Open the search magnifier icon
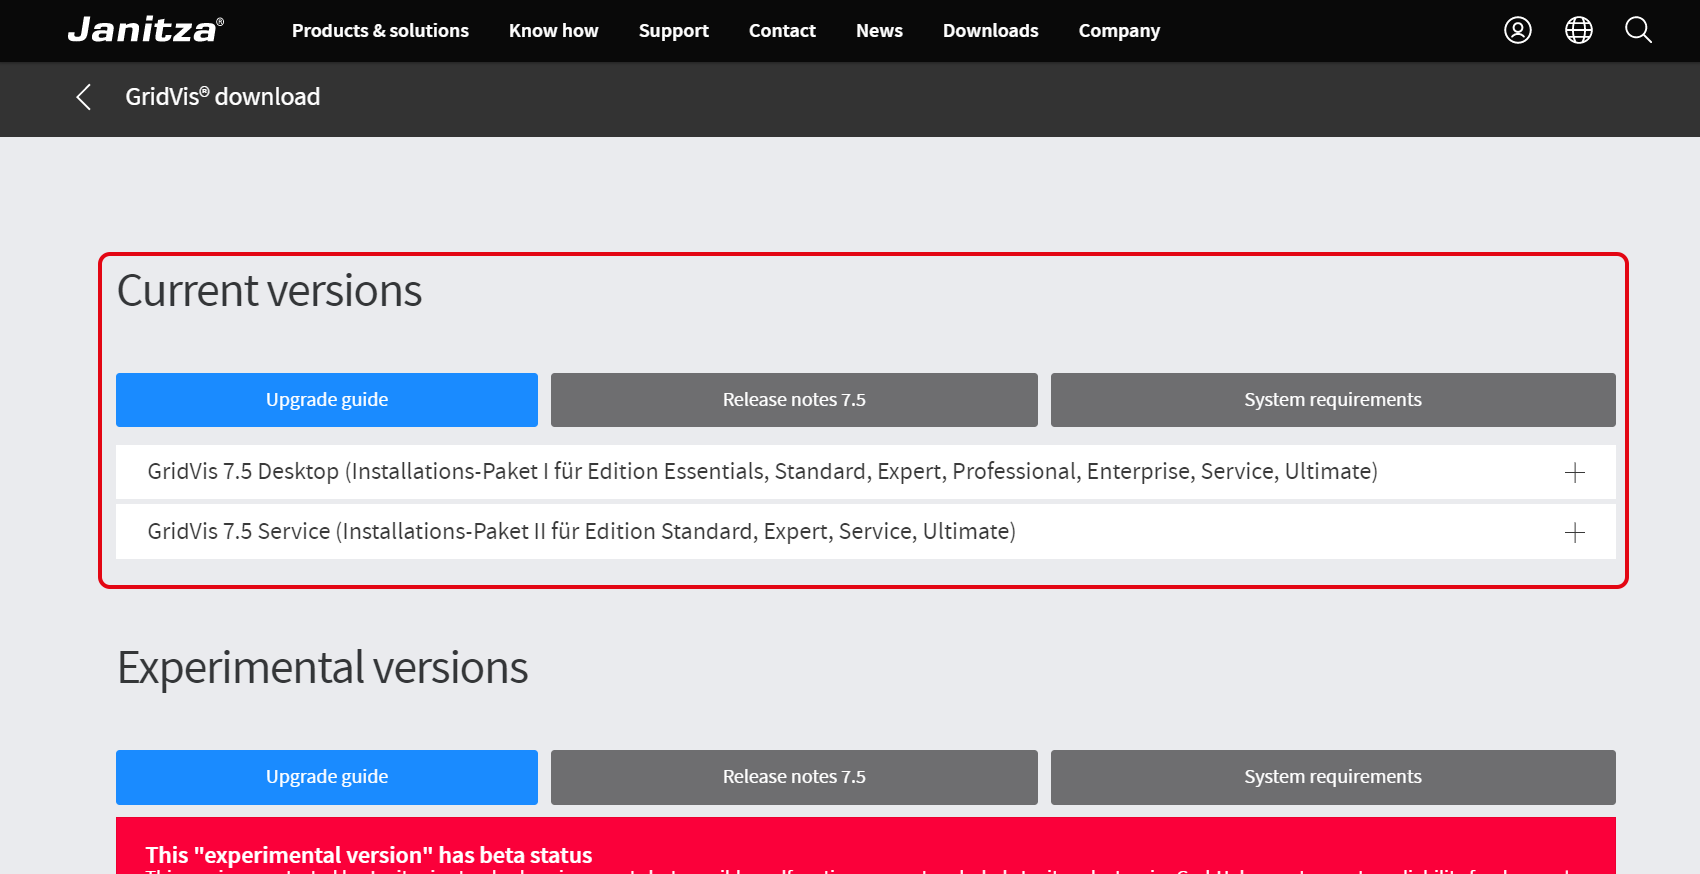This screenshot has width=1700, height=874. coord(1638,30)
